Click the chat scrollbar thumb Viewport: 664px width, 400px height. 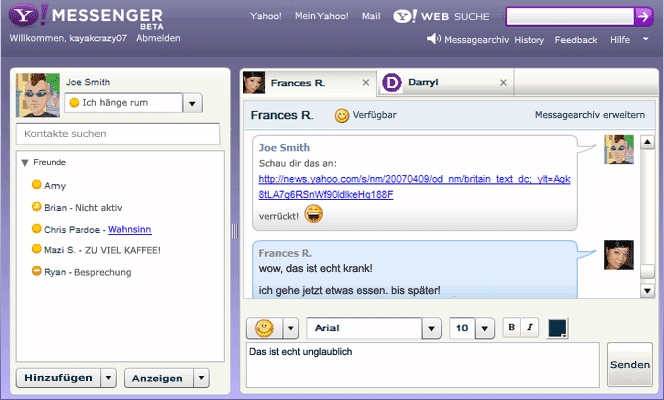coord(647,271)
